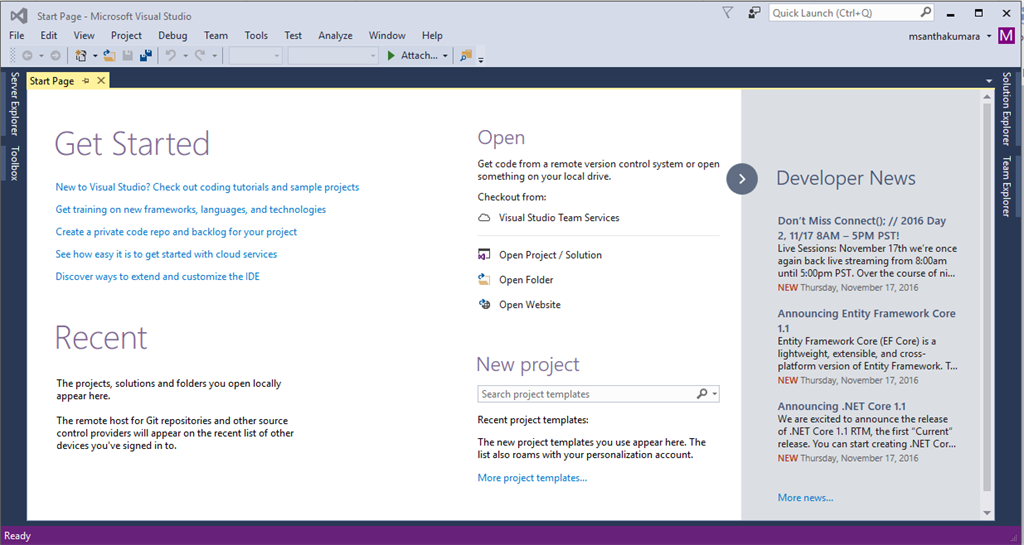
Task: Open the project template search dropdown arrow
Action: click(x=715, y=394)
